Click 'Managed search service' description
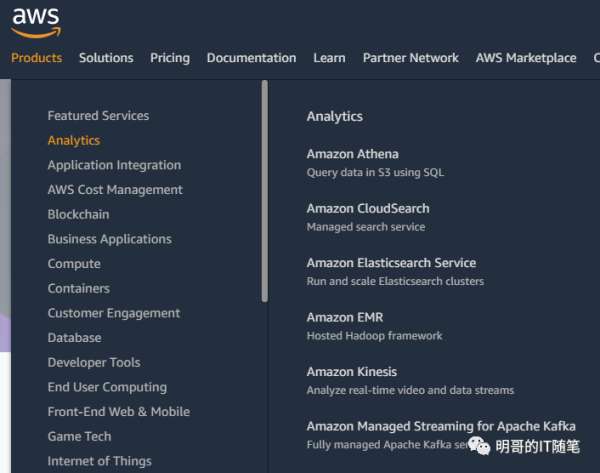 pyautogui.click(x=366, y=227)
